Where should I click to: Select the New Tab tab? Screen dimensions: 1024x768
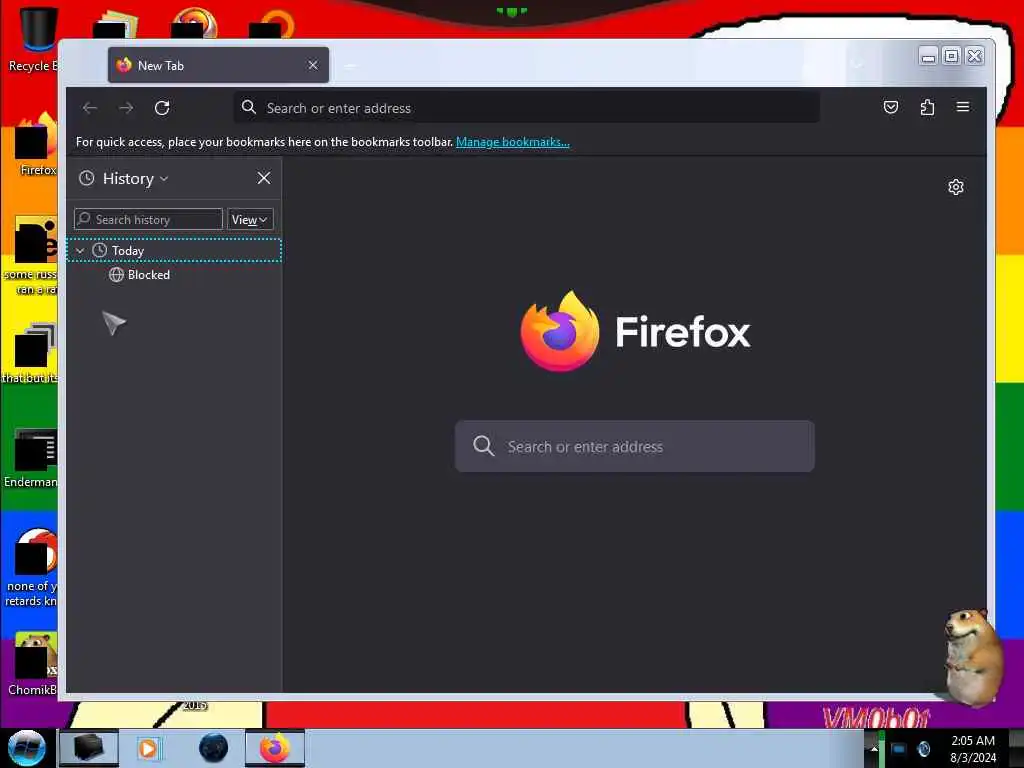(x=218, y=65)
